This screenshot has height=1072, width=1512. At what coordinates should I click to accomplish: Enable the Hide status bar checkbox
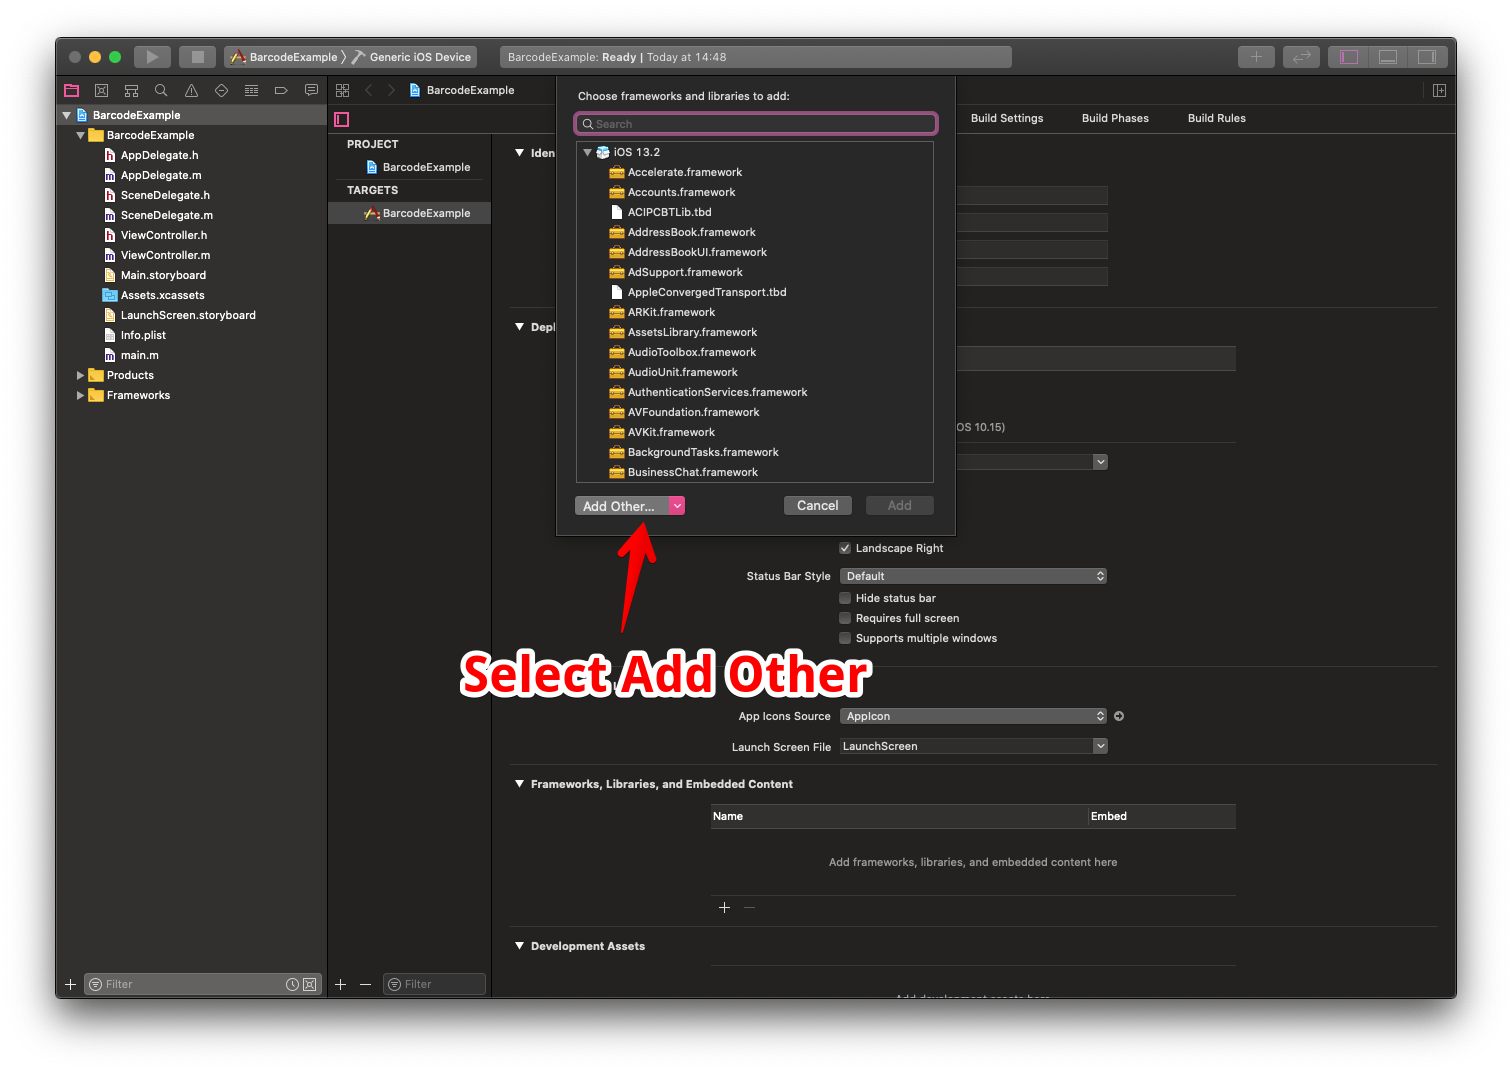click(x=845, y=597)
